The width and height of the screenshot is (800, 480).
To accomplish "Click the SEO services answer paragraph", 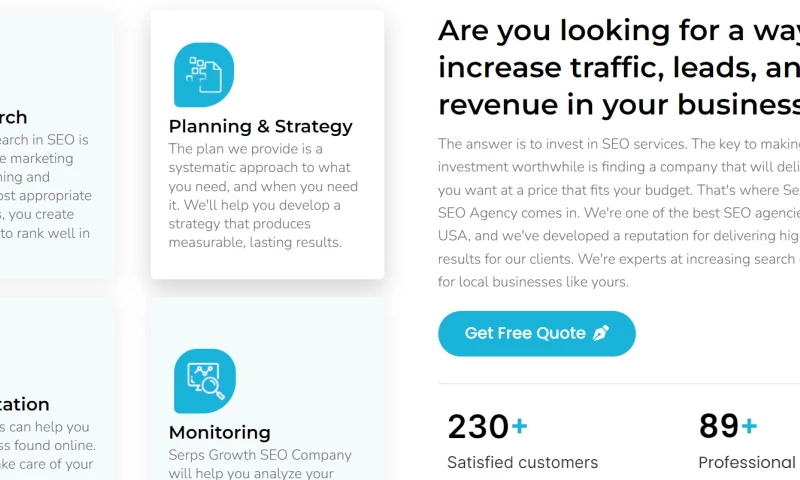I will 618,213.
